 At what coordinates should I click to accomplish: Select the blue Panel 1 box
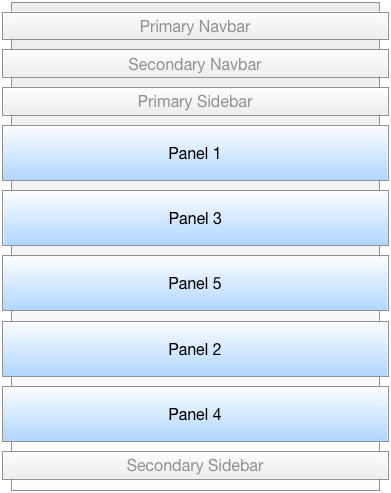(195, 153)
